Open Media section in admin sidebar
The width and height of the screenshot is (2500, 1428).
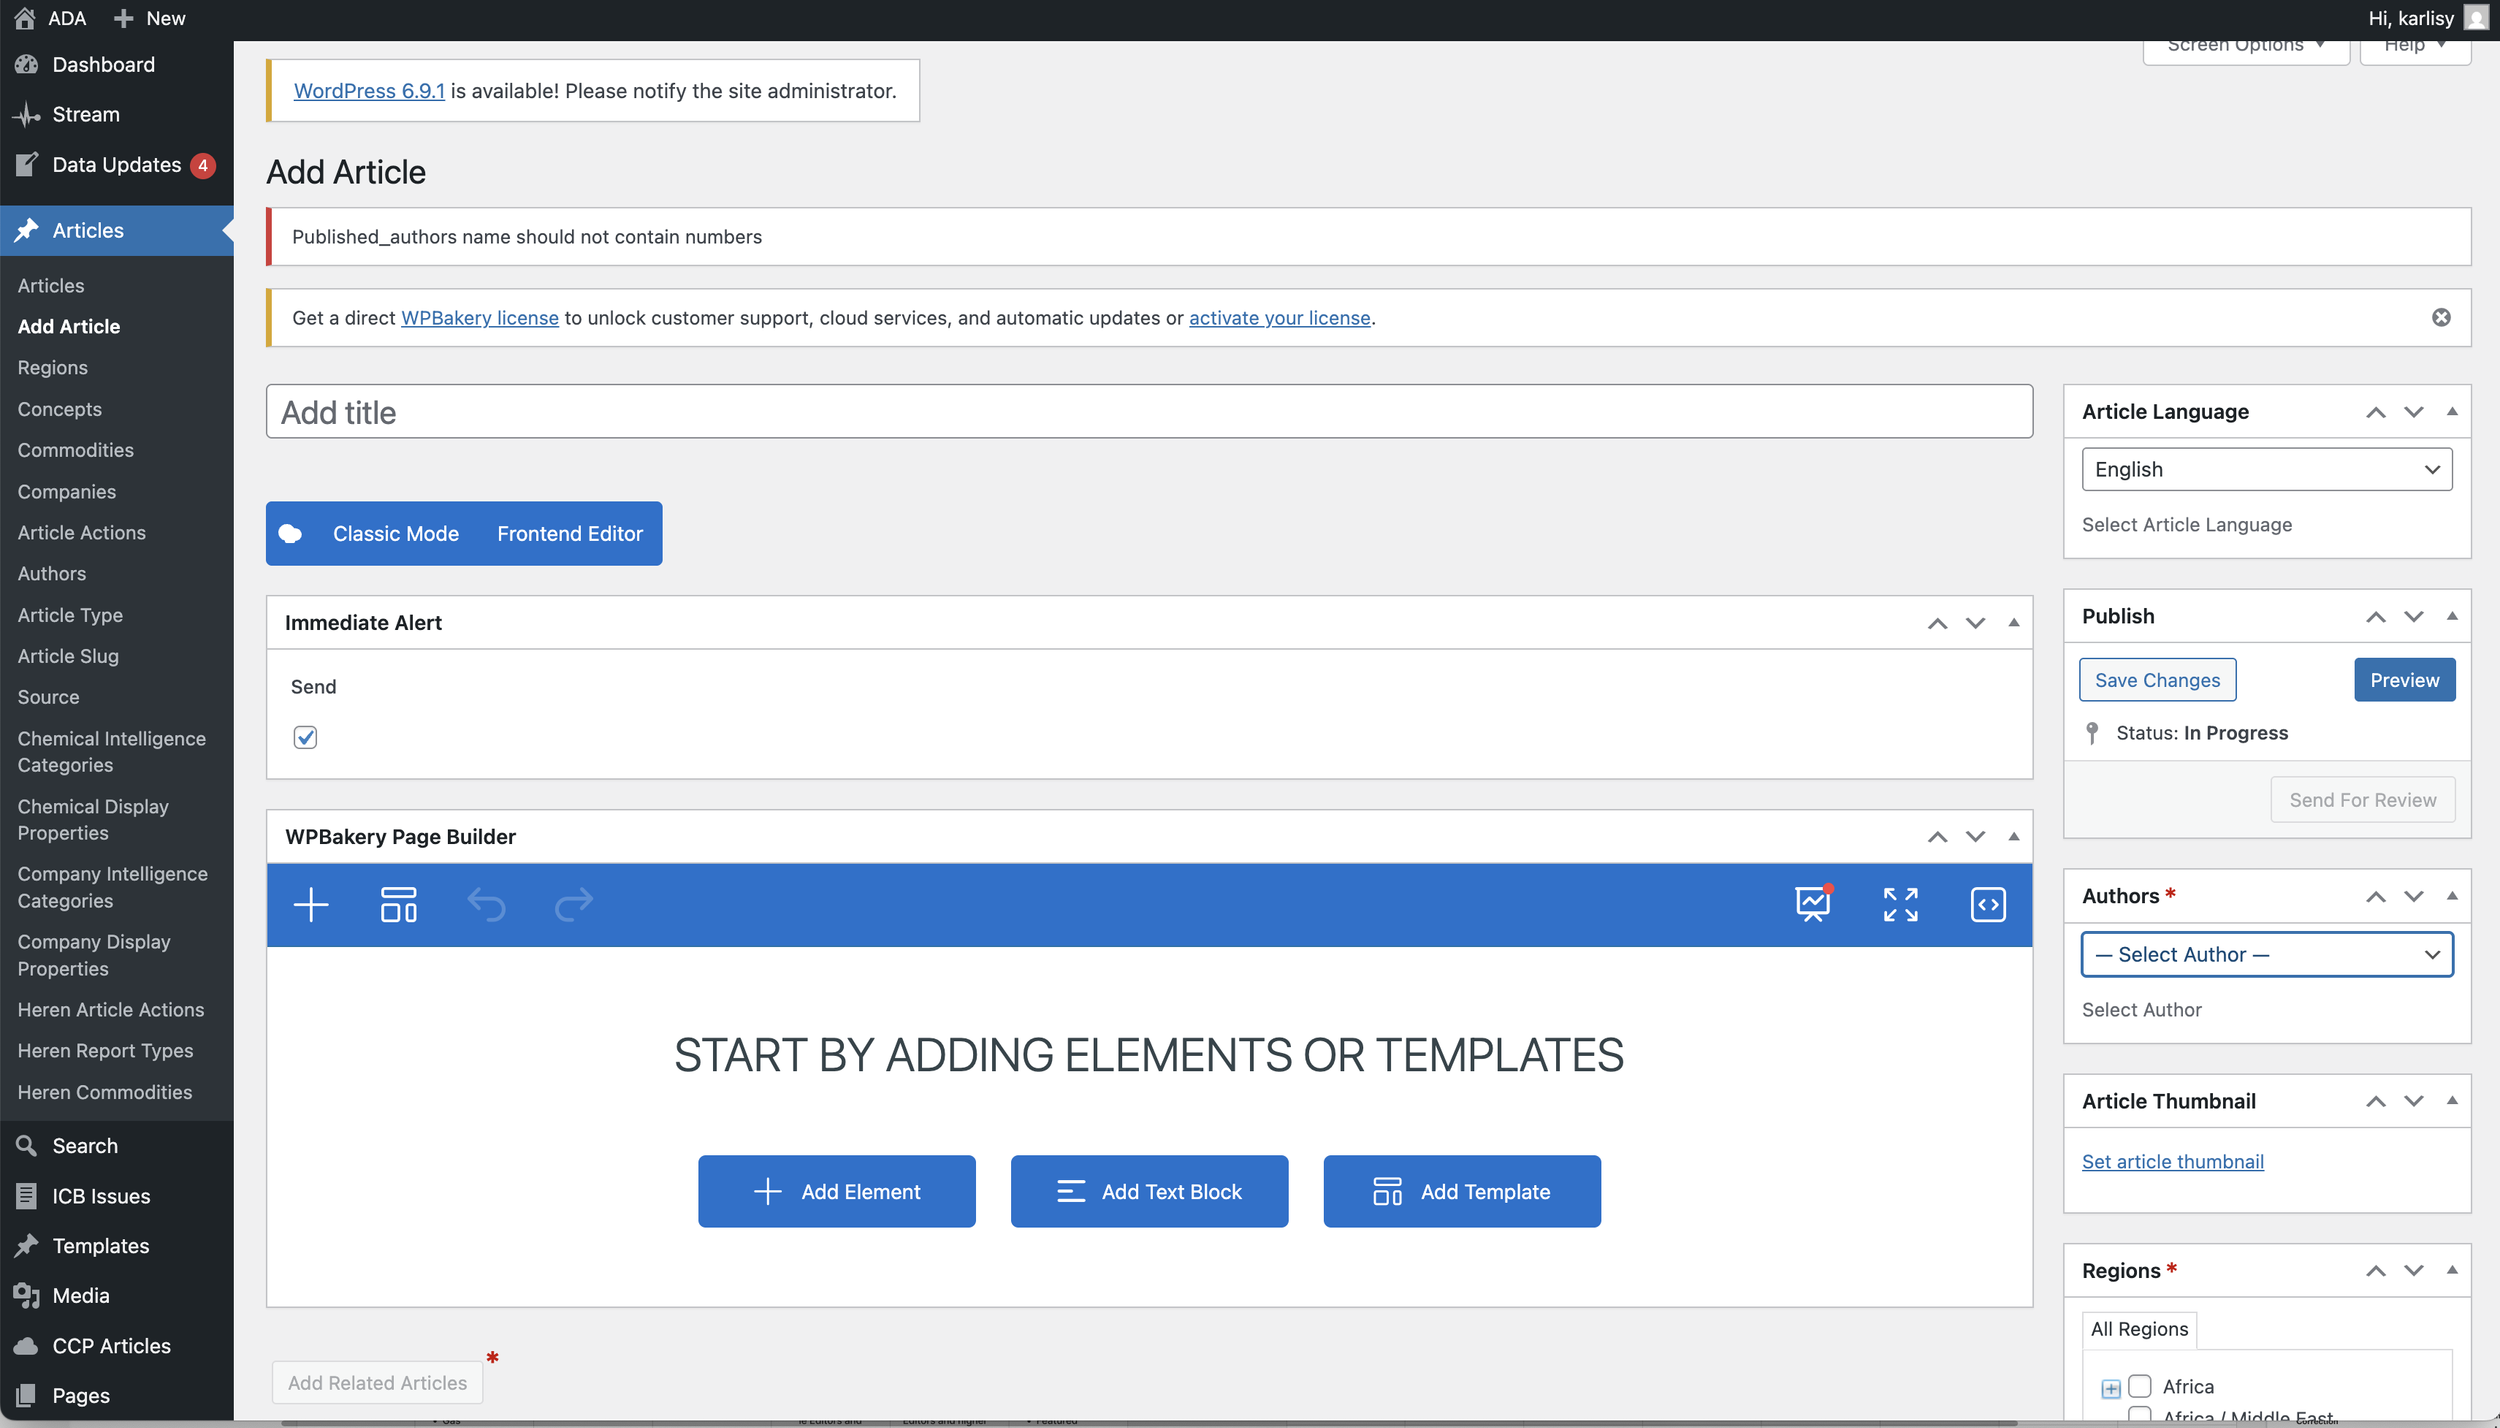(80, 1295)
